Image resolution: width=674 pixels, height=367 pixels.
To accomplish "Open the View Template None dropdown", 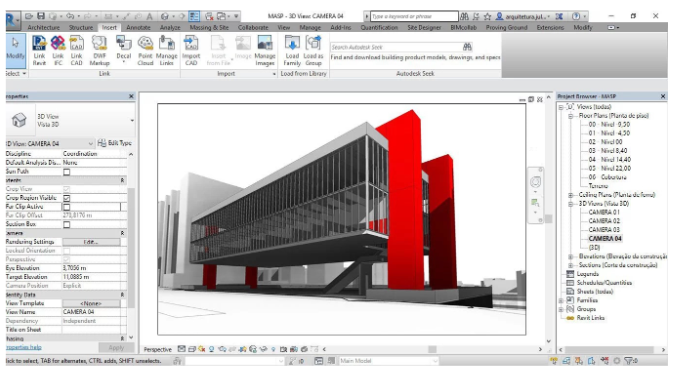I will pyautogui.click(x=91, y=303).
